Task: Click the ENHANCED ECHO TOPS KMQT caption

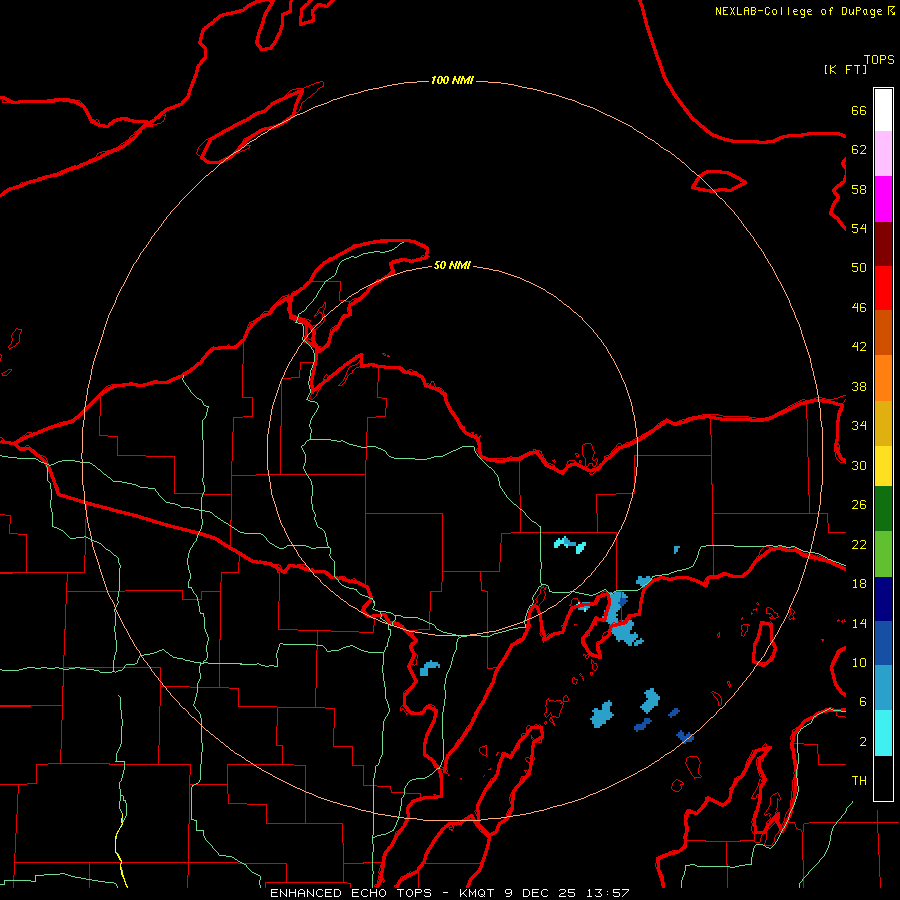Action: pyautogui.click(x=450, y=893)
